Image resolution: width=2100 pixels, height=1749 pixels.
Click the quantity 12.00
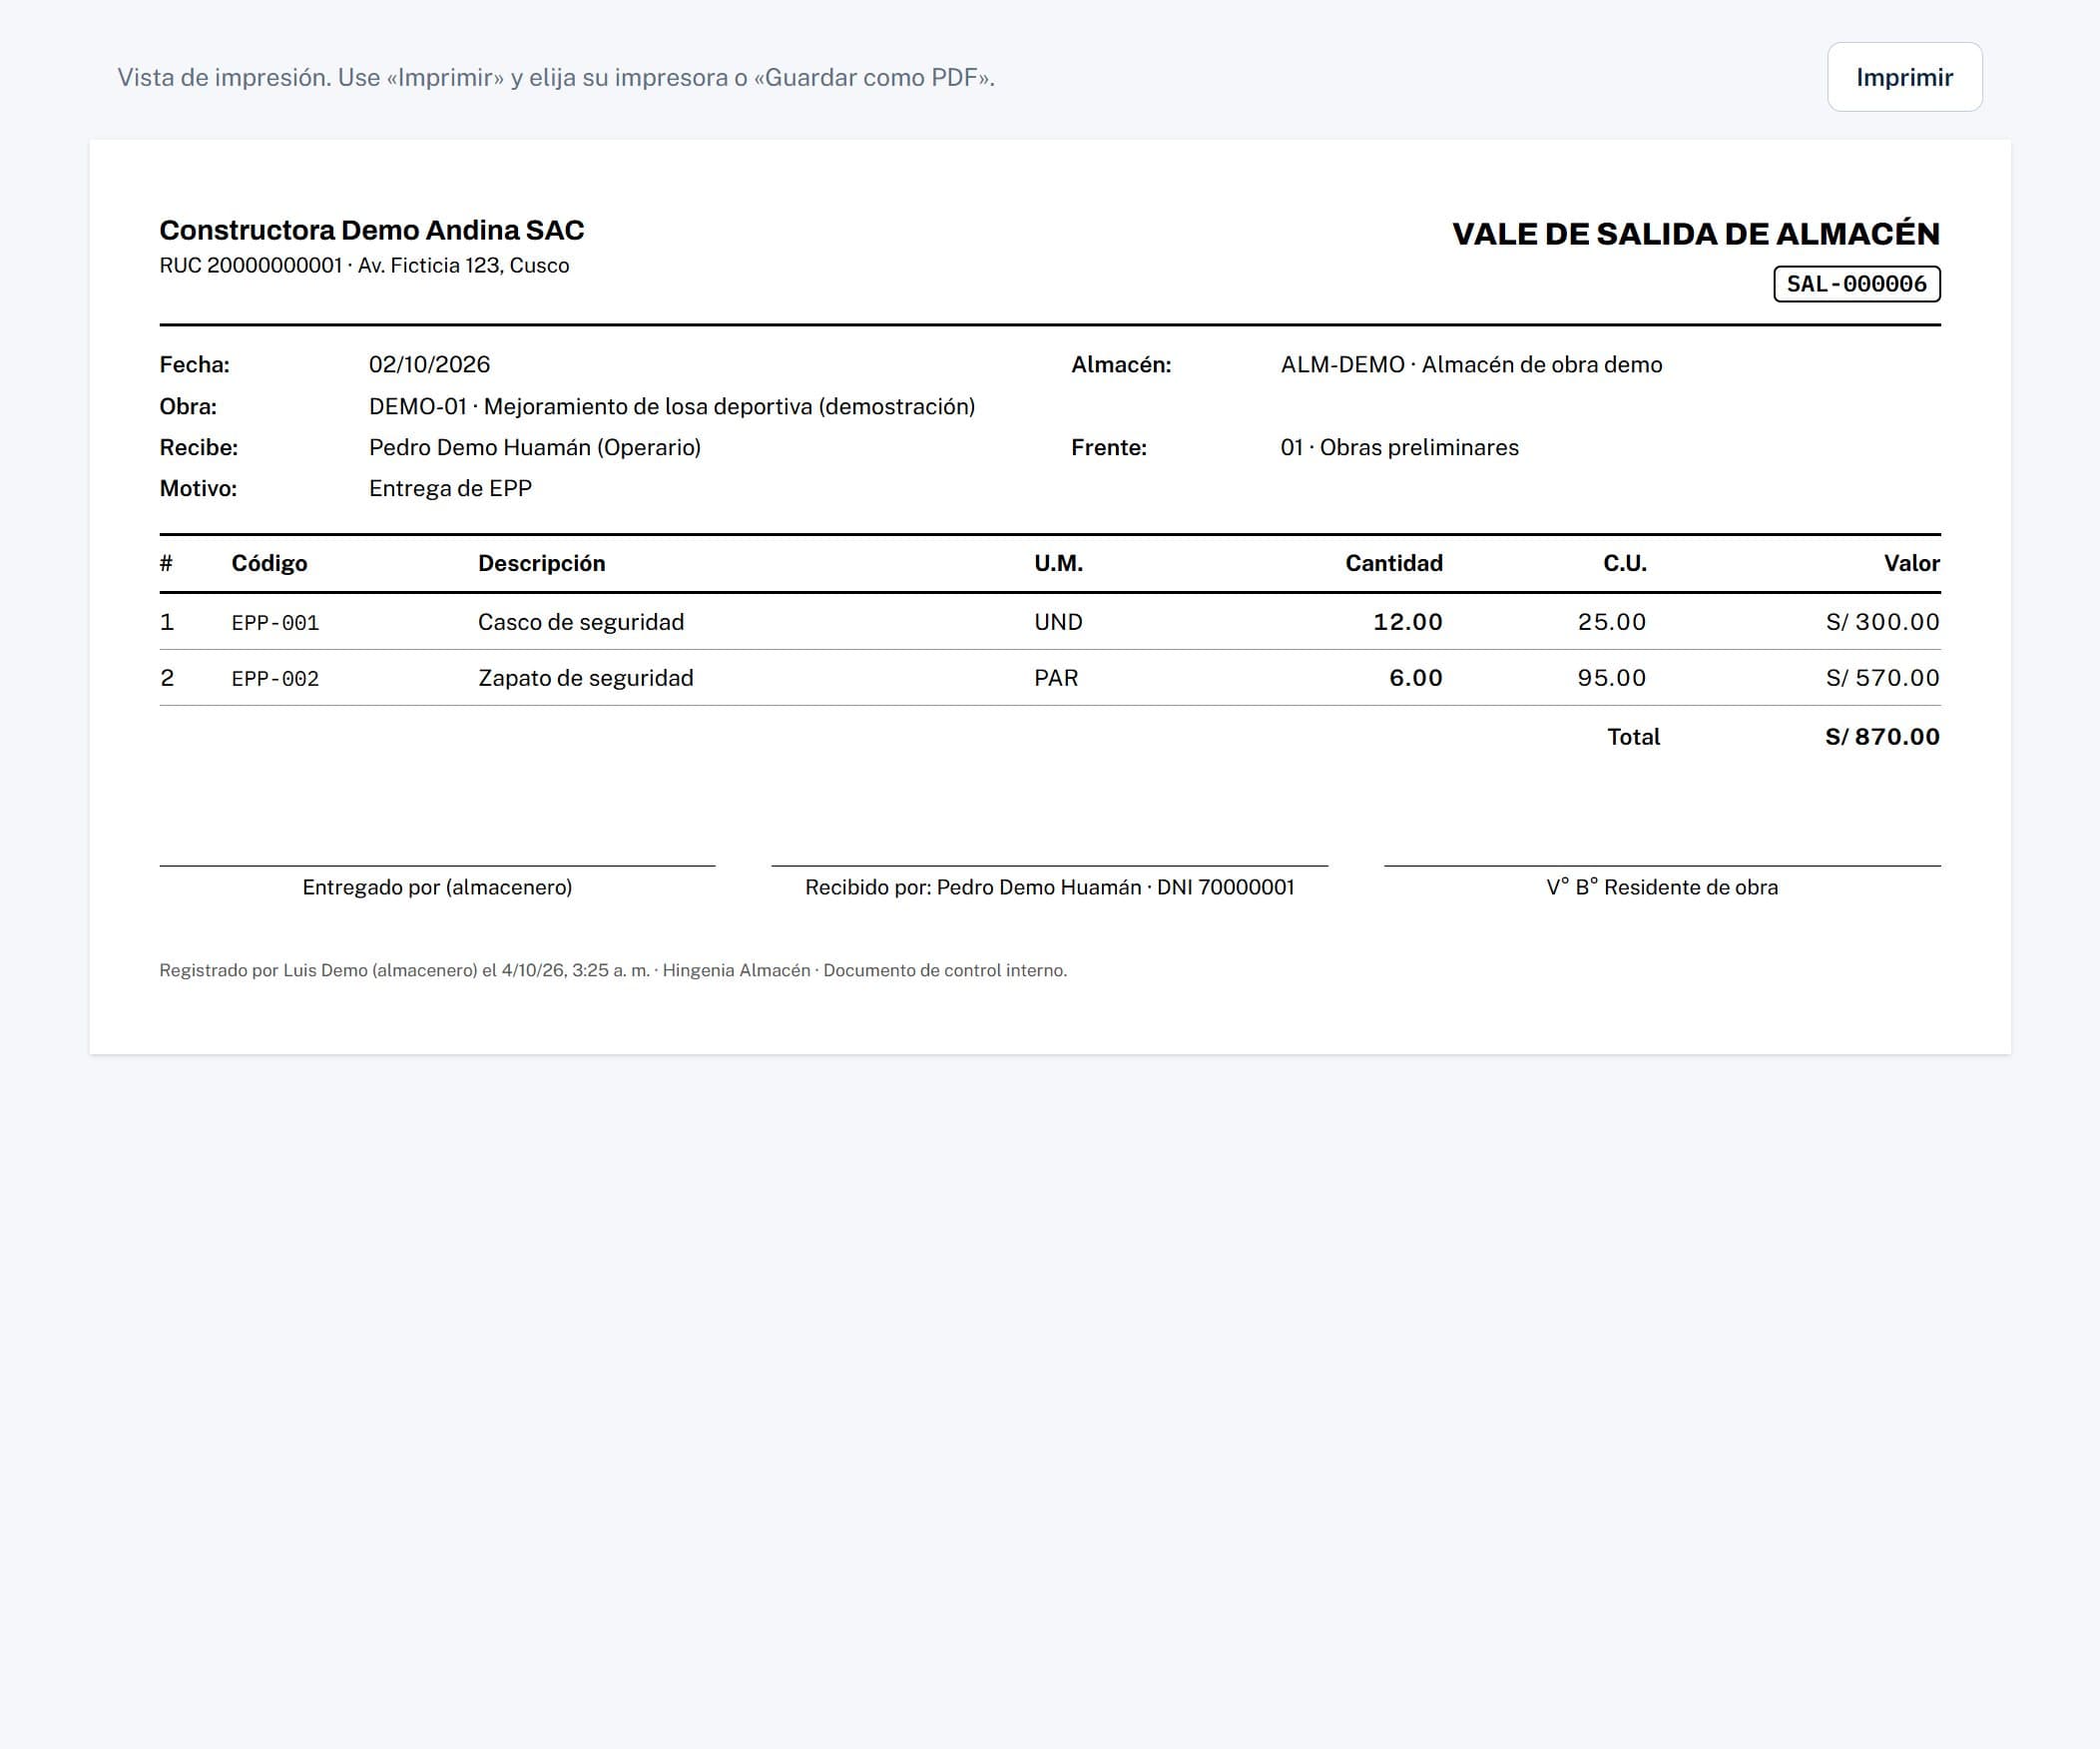(1407, 622)
